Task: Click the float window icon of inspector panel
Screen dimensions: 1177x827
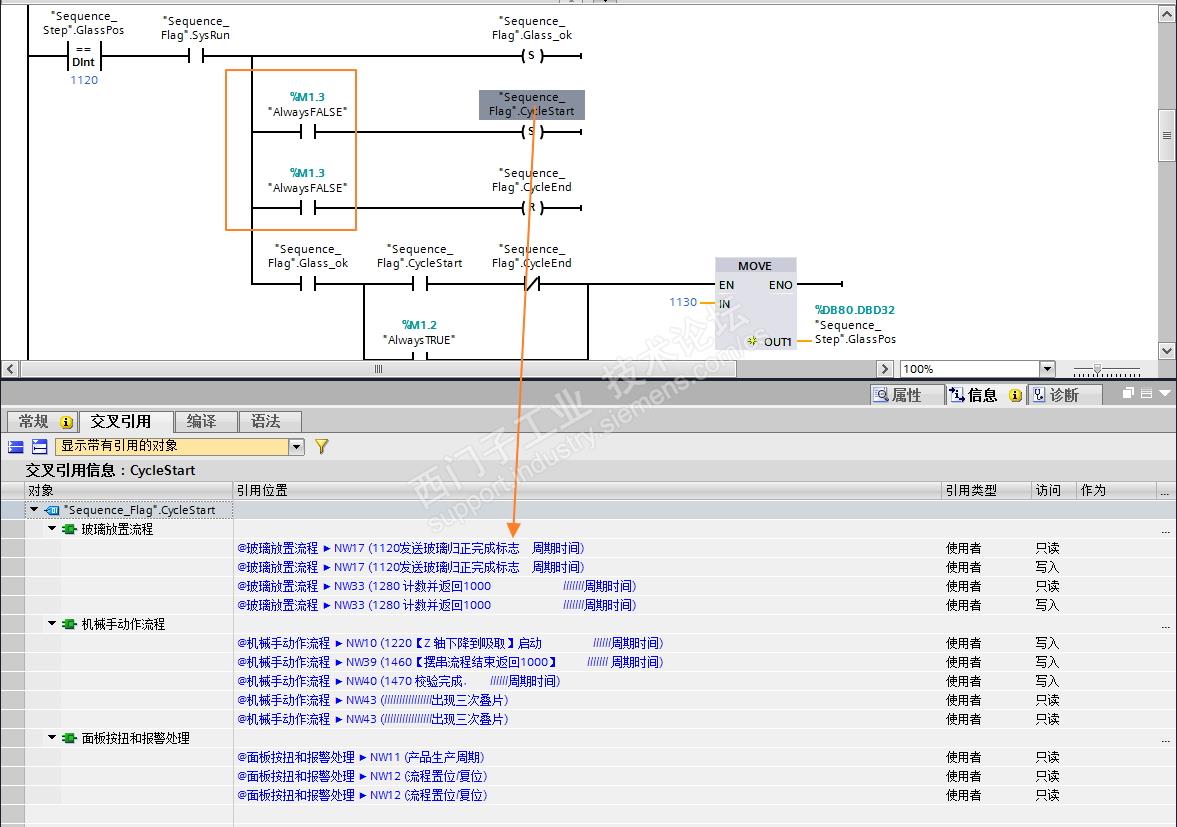Action: coord(1128,393)
